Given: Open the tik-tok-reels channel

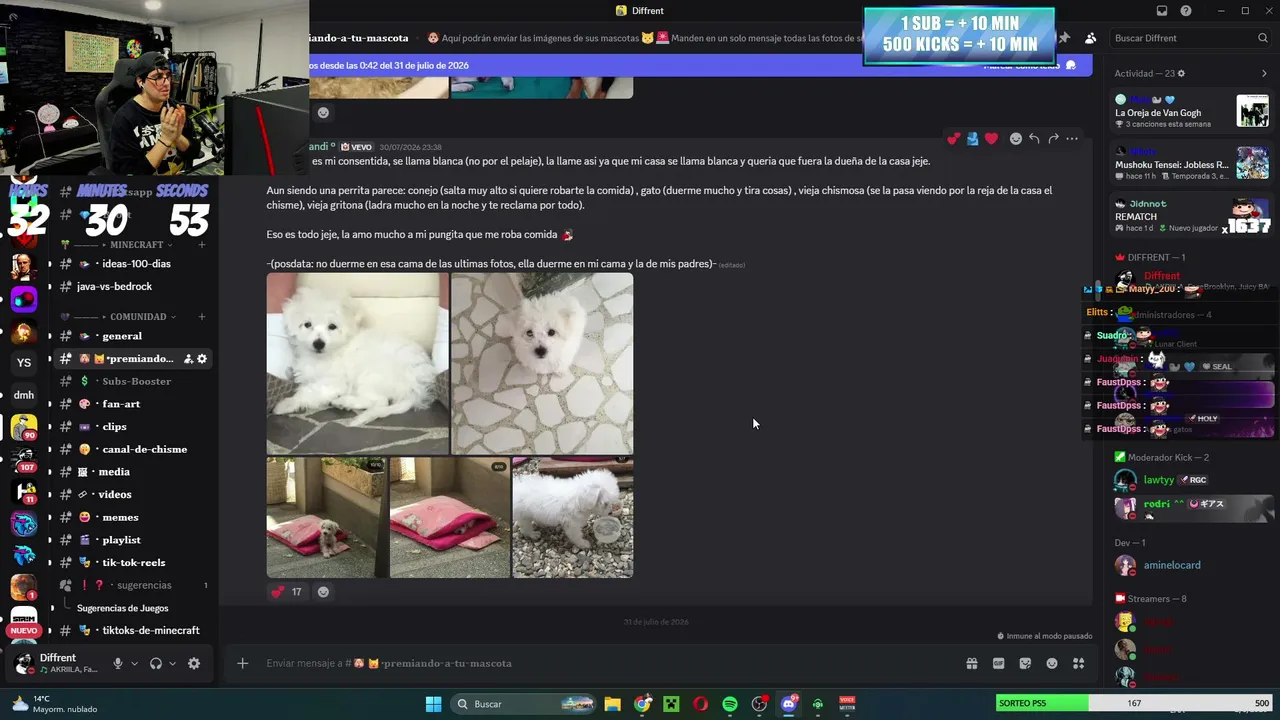Looking at the screenshot, I should tap(134, 563).
